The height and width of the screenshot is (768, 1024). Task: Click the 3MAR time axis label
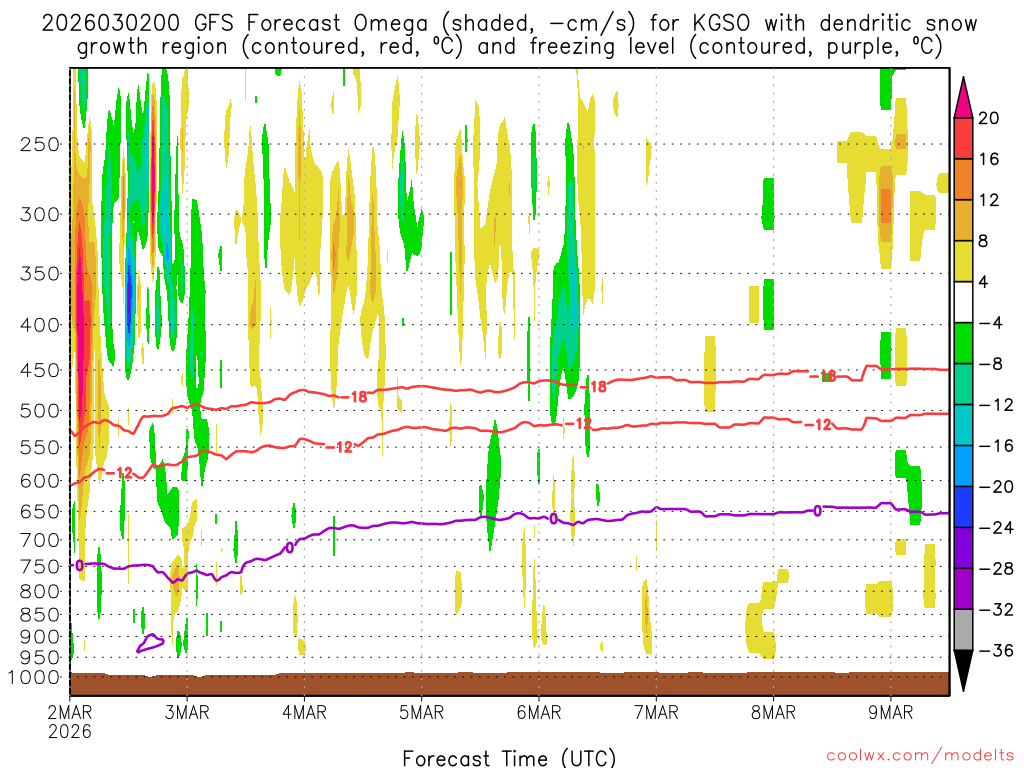click(187, 712)
